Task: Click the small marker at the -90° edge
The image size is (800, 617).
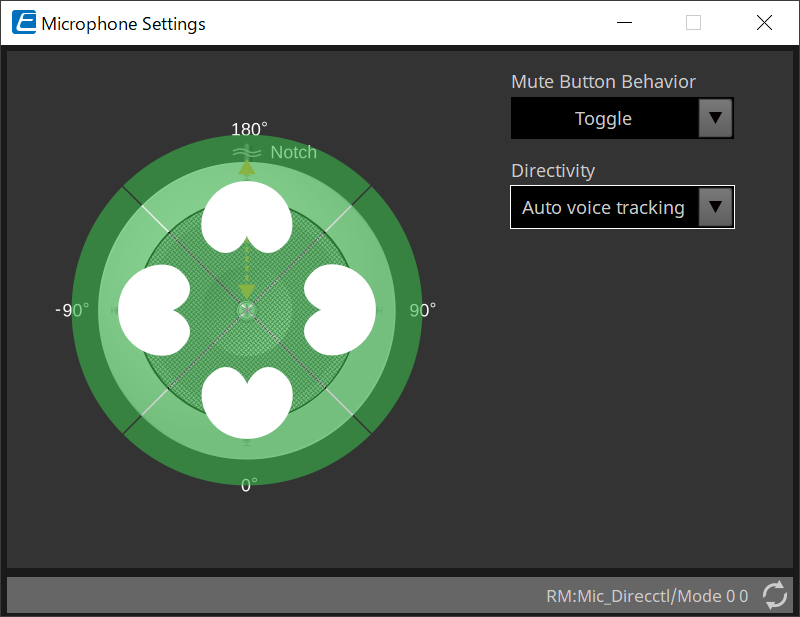Action: tap(114, 310)
